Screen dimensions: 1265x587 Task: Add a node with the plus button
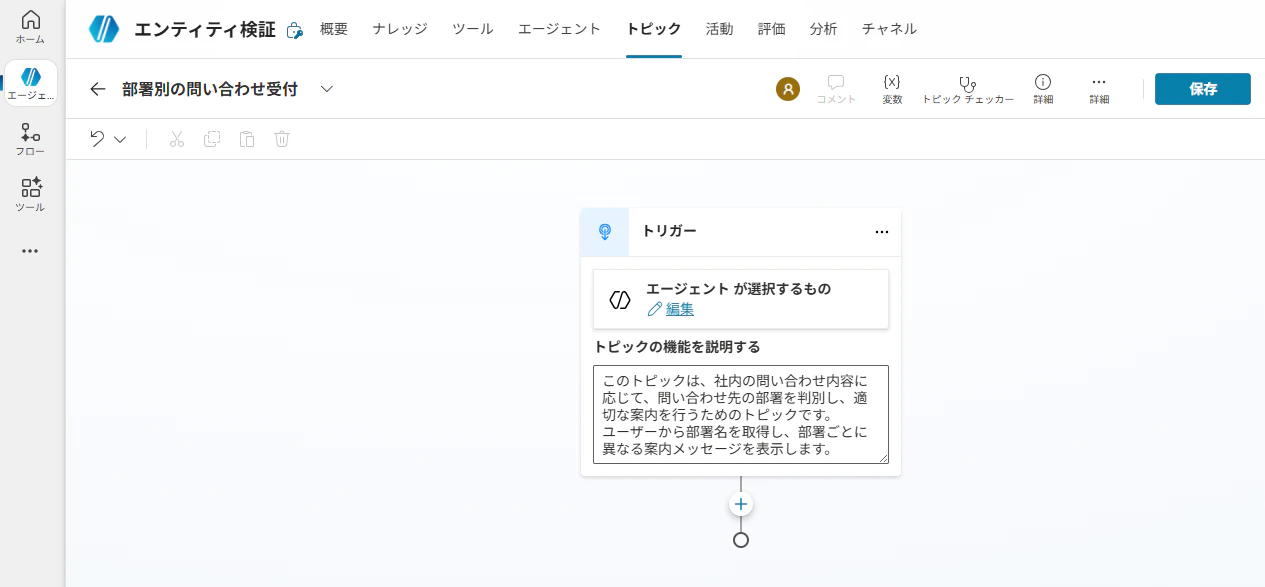coord(741,505)
